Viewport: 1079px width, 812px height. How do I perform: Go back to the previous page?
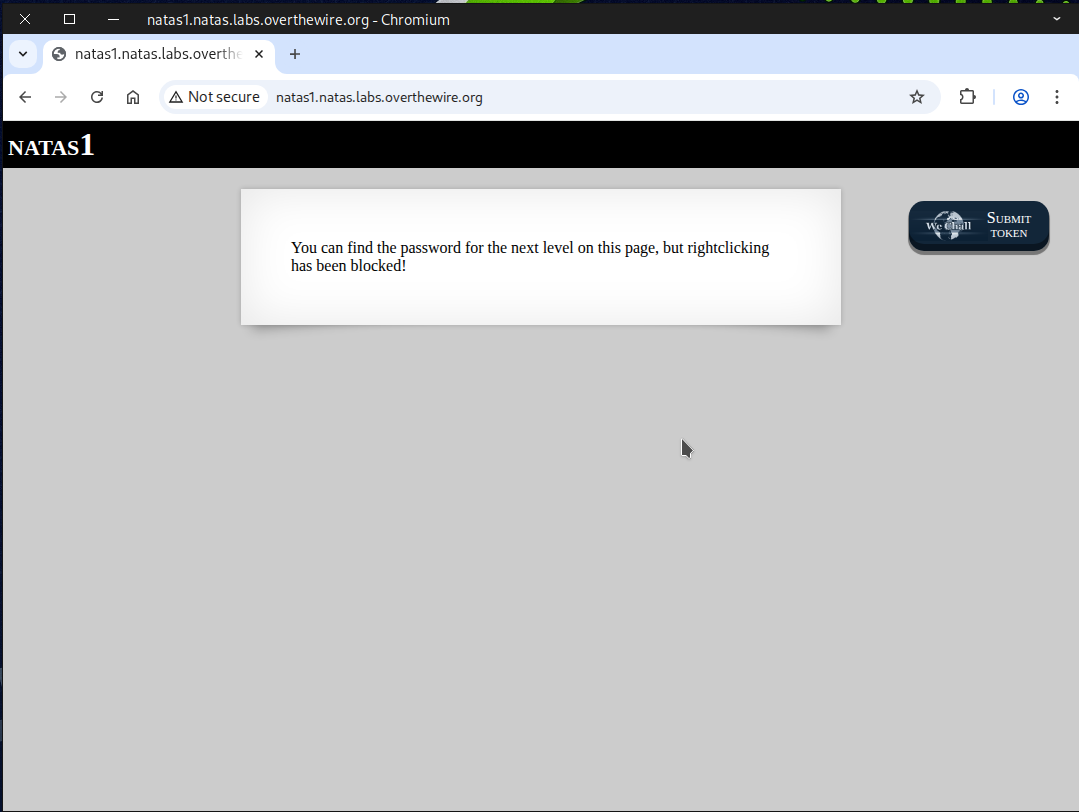[x=25, y=97]
